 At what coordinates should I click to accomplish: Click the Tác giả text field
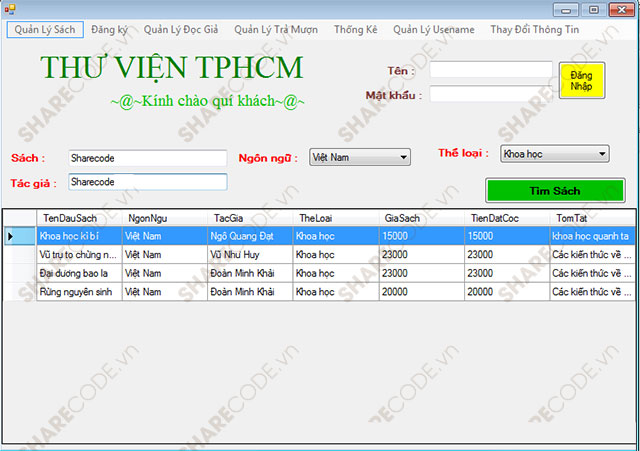147,182
